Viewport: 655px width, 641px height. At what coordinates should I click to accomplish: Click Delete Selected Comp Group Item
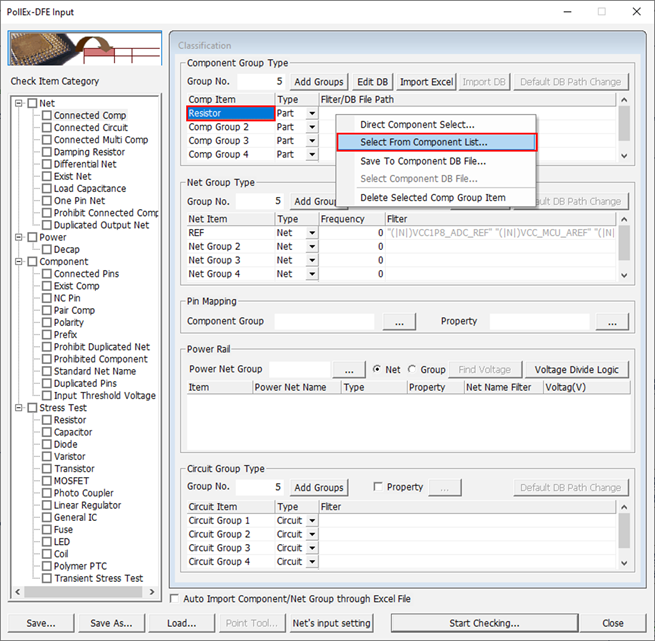click(x=432, y=198)
